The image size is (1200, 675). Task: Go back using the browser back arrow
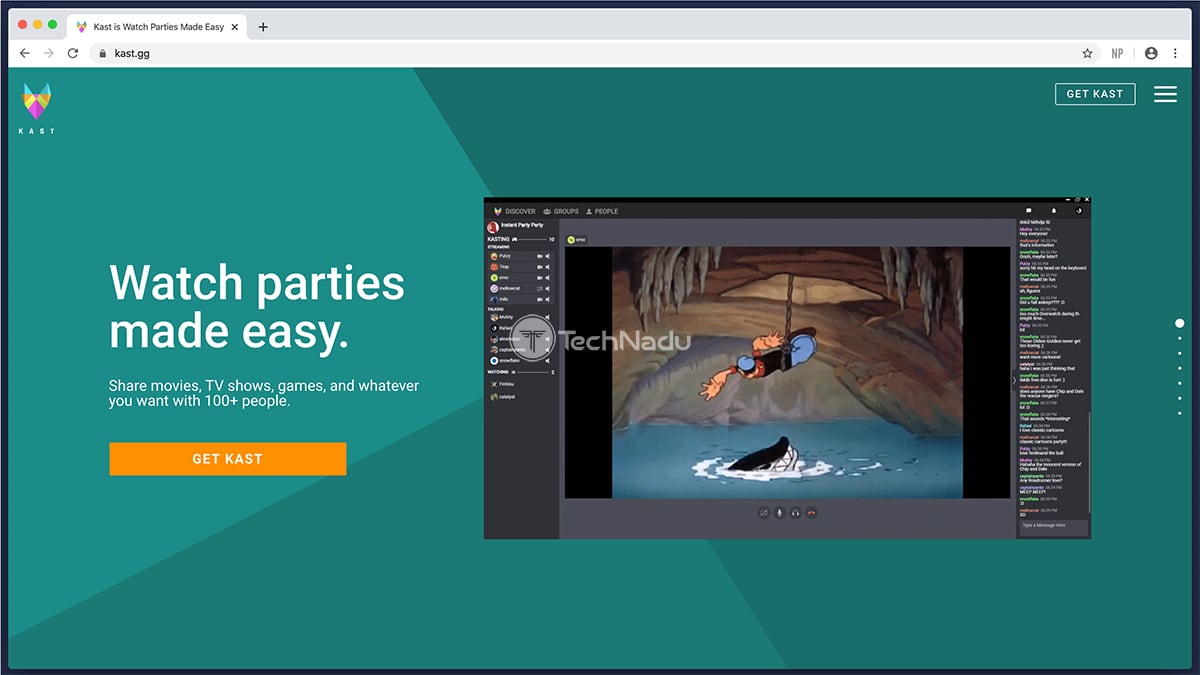(x=25, y=53)
